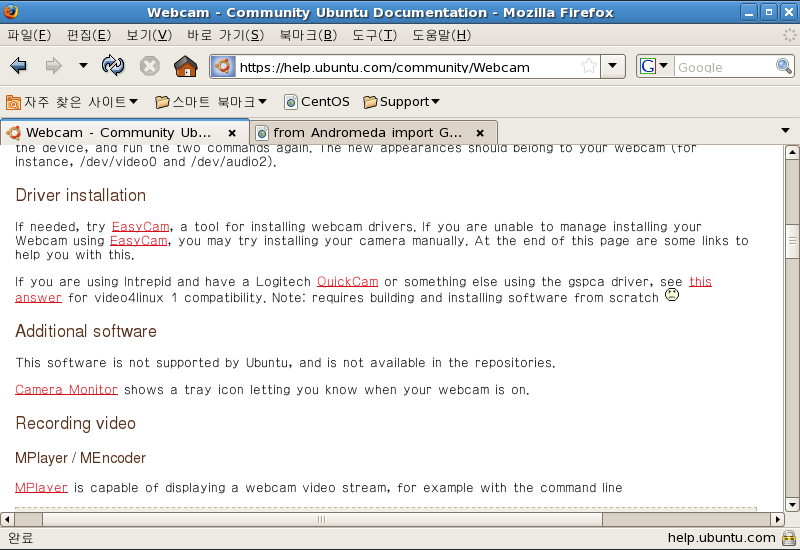The height and width of the screenshot is (550, 800).
Task: Maximize the Firefox window
Action: click(769, 12)
